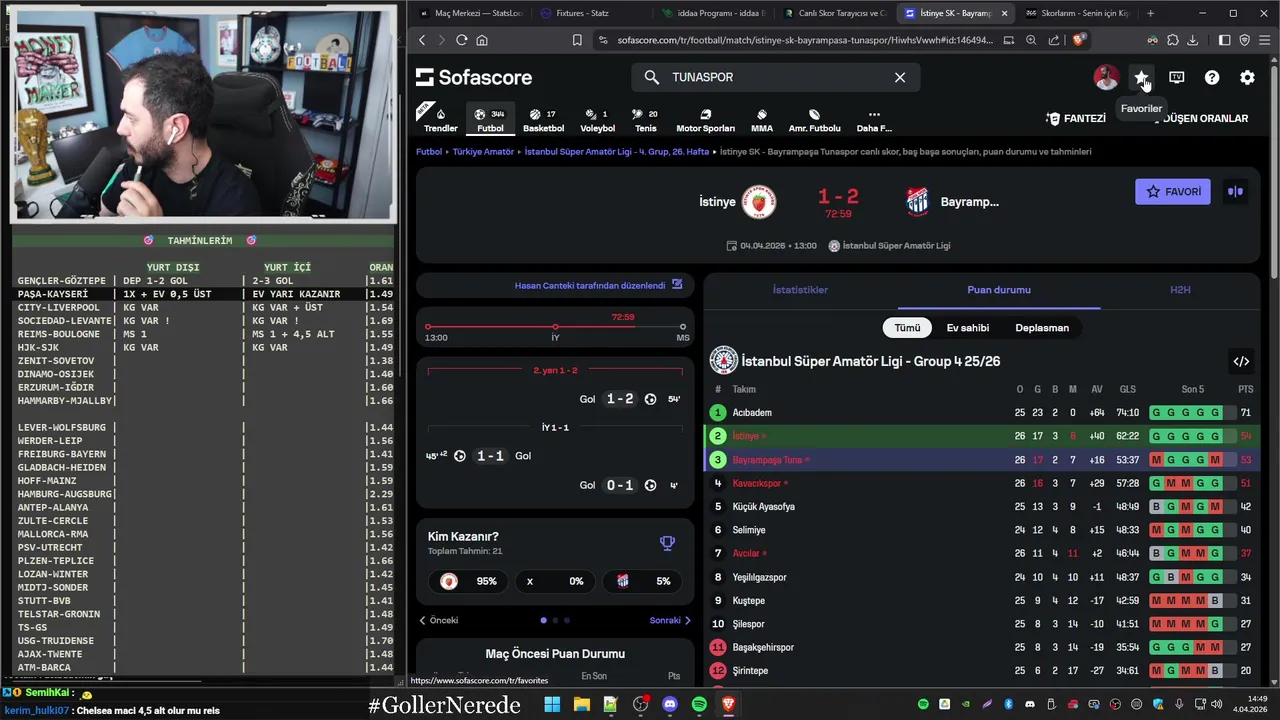
Task: Open Spotify from taskbar
Action: coord(699,704)
